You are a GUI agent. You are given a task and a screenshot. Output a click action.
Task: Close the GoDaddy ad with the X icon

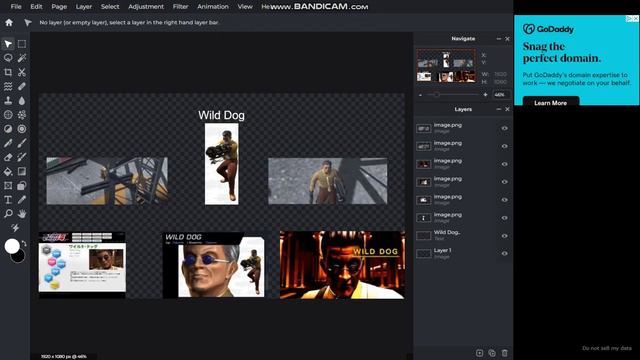636,18
